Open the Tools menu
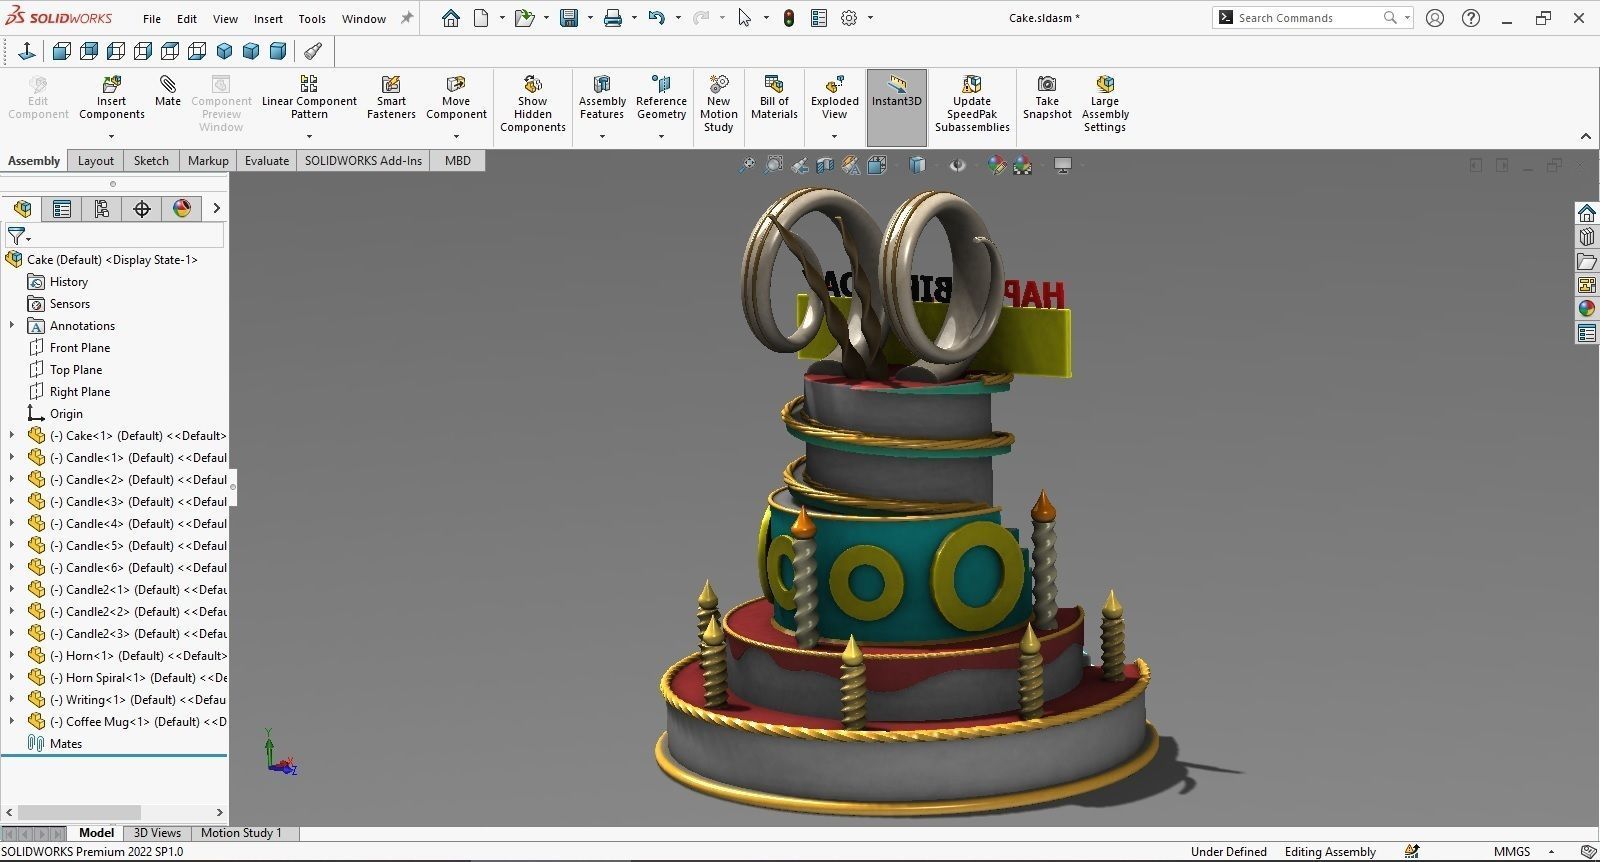Image resolution: width=1600 pixels, height=862 pixels. pyautogui.click(x=312, y=18)
